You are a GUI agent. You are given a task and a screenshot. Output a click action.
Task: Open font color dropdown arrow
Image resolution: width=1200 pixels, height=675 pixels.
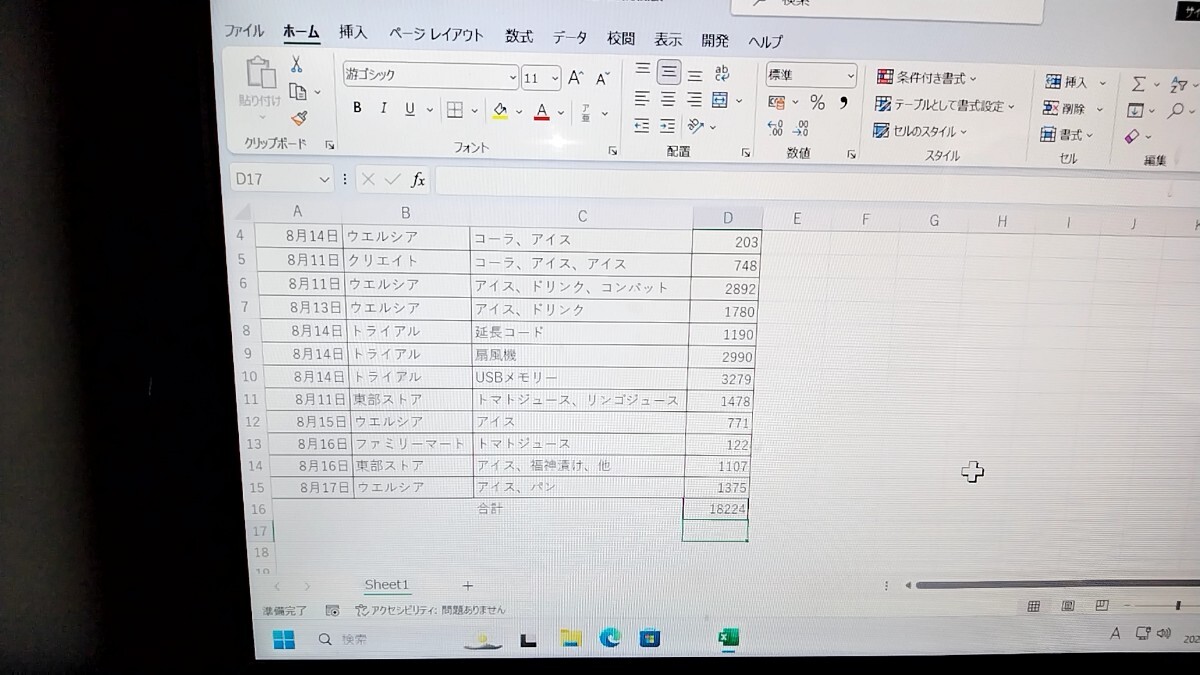(560, 112)
